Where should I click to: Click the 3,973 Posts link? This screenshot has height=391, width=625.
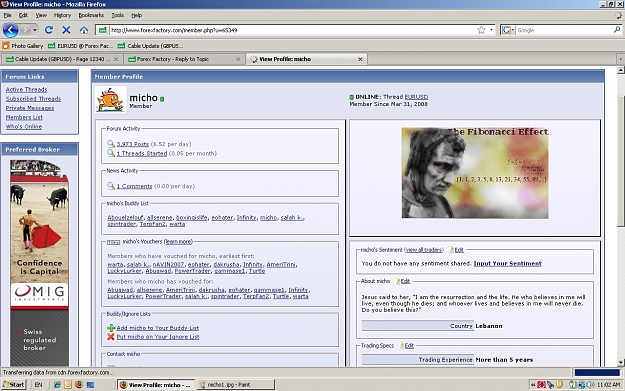(x=132, y=144)
